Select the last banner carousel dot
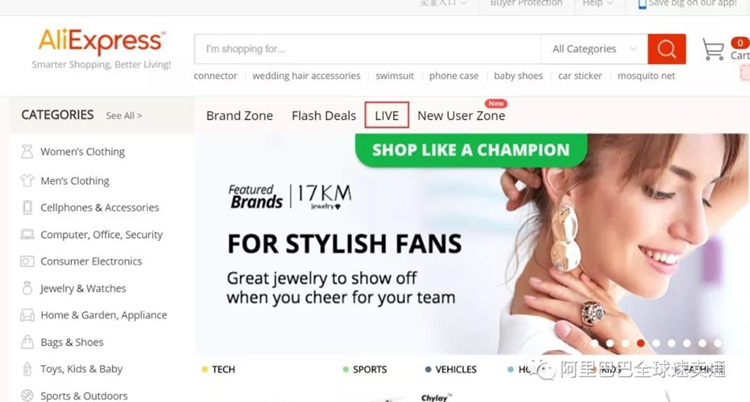Screen dimensions: 750x402 pos(717,343)
